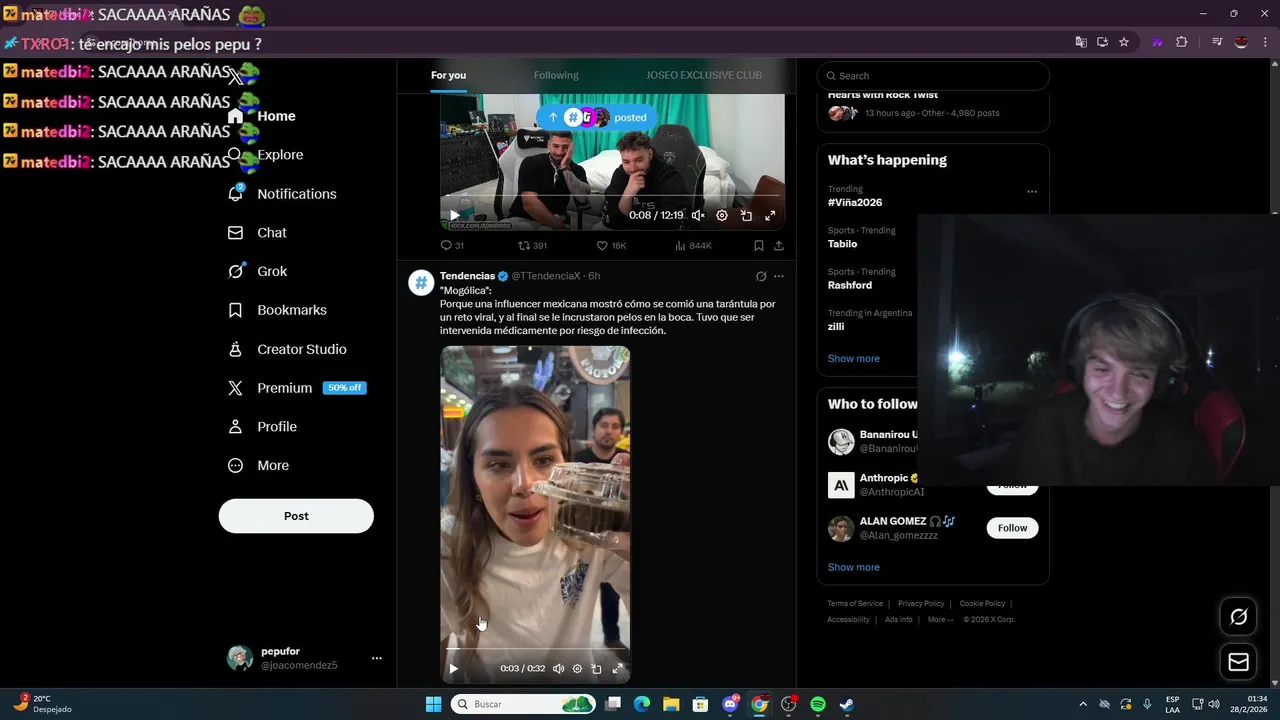This screenshot has height=720, width=1280.
Task: Open floating Grok button
Action: point(1238,617)
